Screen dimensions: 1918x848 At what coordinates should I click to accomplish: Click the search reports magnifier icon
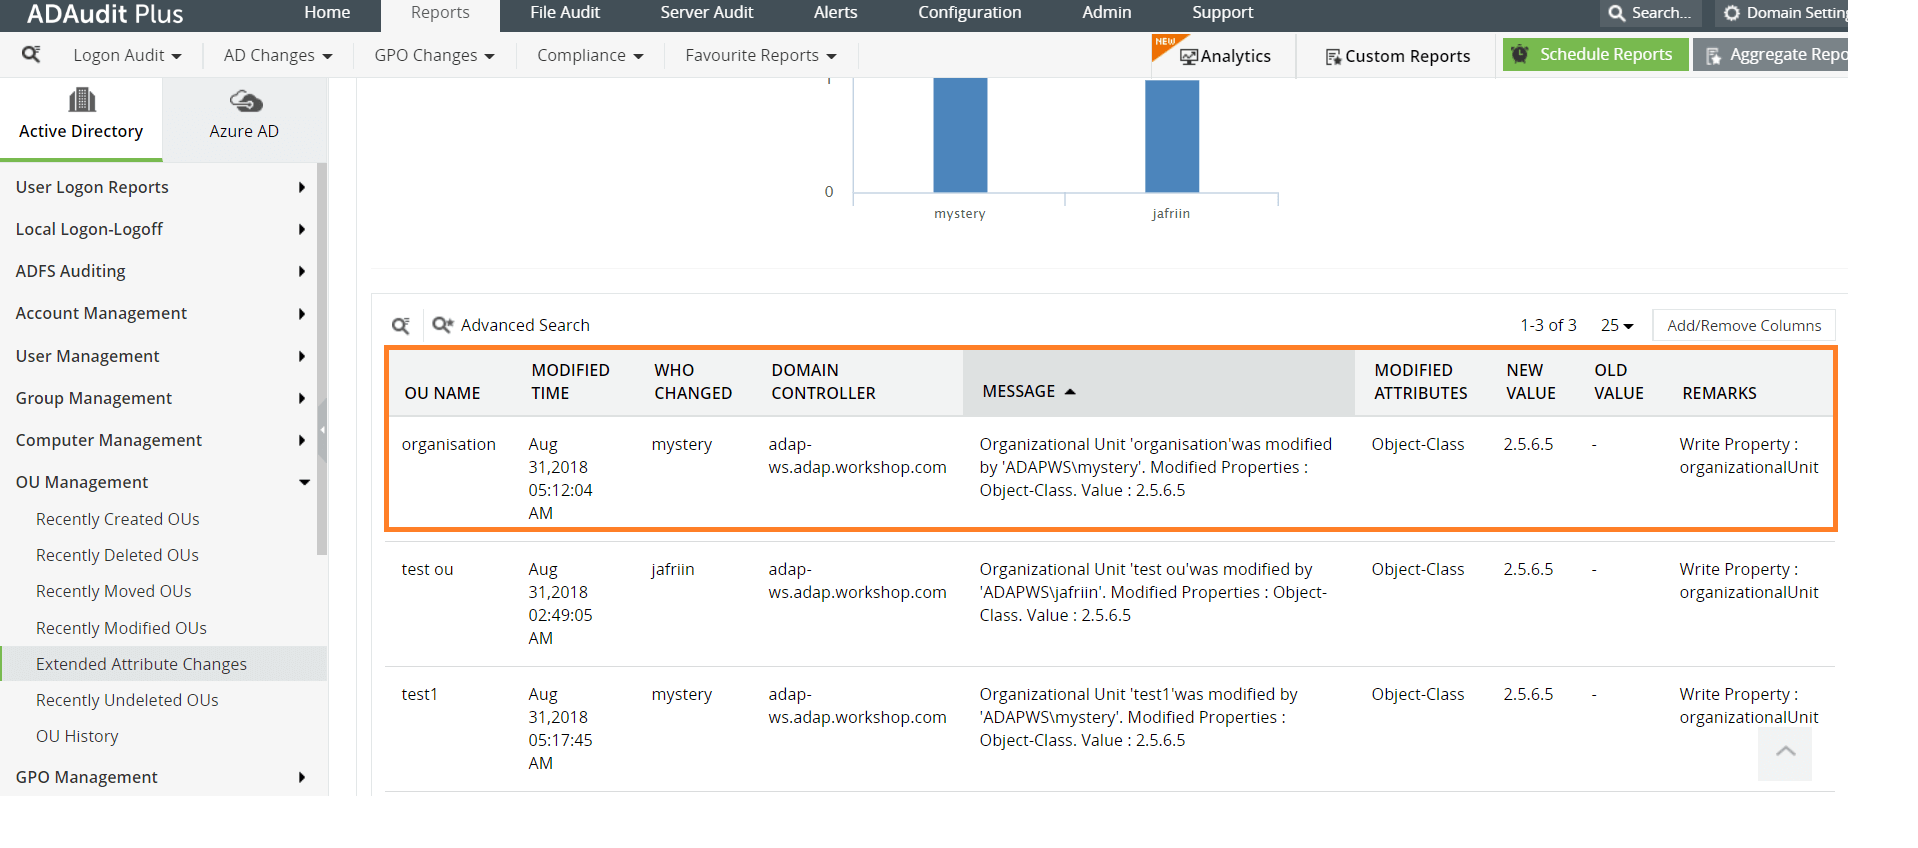(x=31, y=54)
